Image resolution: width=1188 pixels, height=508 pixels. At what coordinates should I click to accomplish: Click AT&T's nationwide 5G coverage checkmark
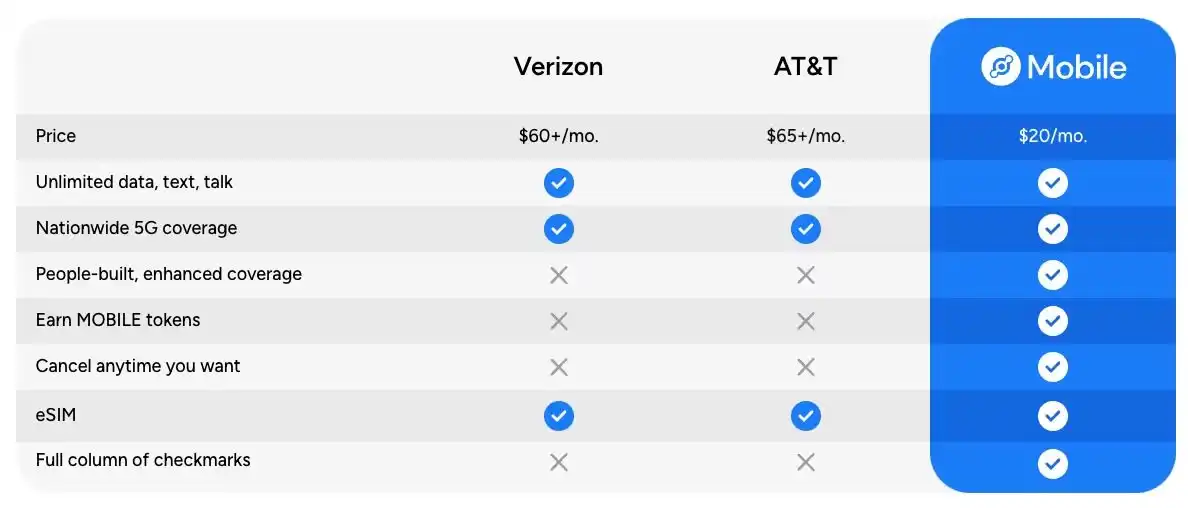coord(805,229)
